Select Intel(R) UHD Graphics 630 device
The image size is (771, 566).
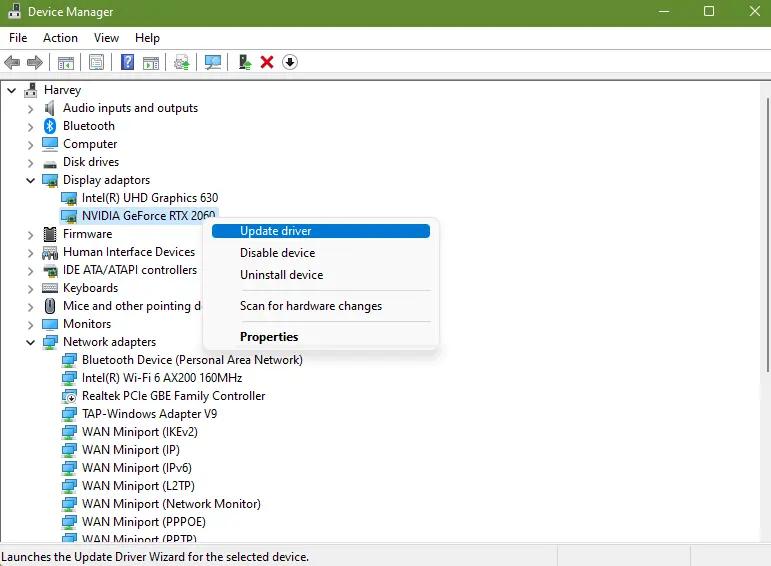coord(149,198)
